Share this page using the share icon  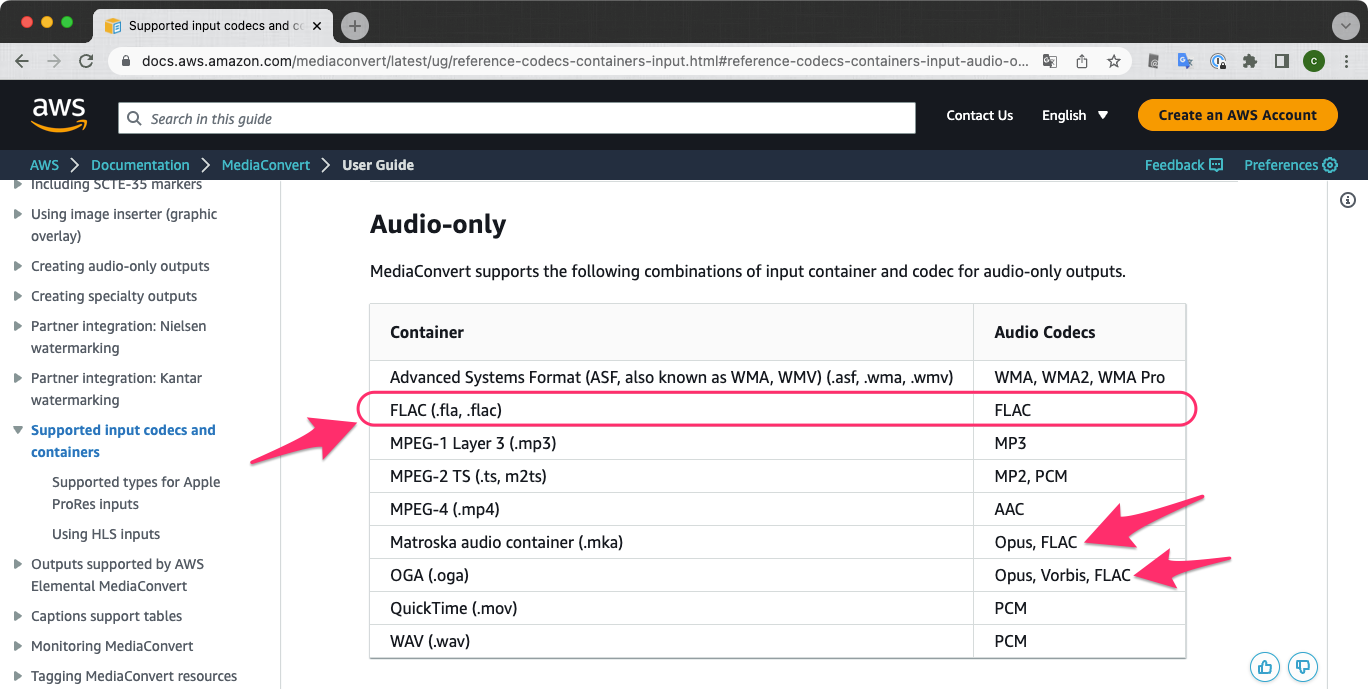click(x=1081, y=61)
